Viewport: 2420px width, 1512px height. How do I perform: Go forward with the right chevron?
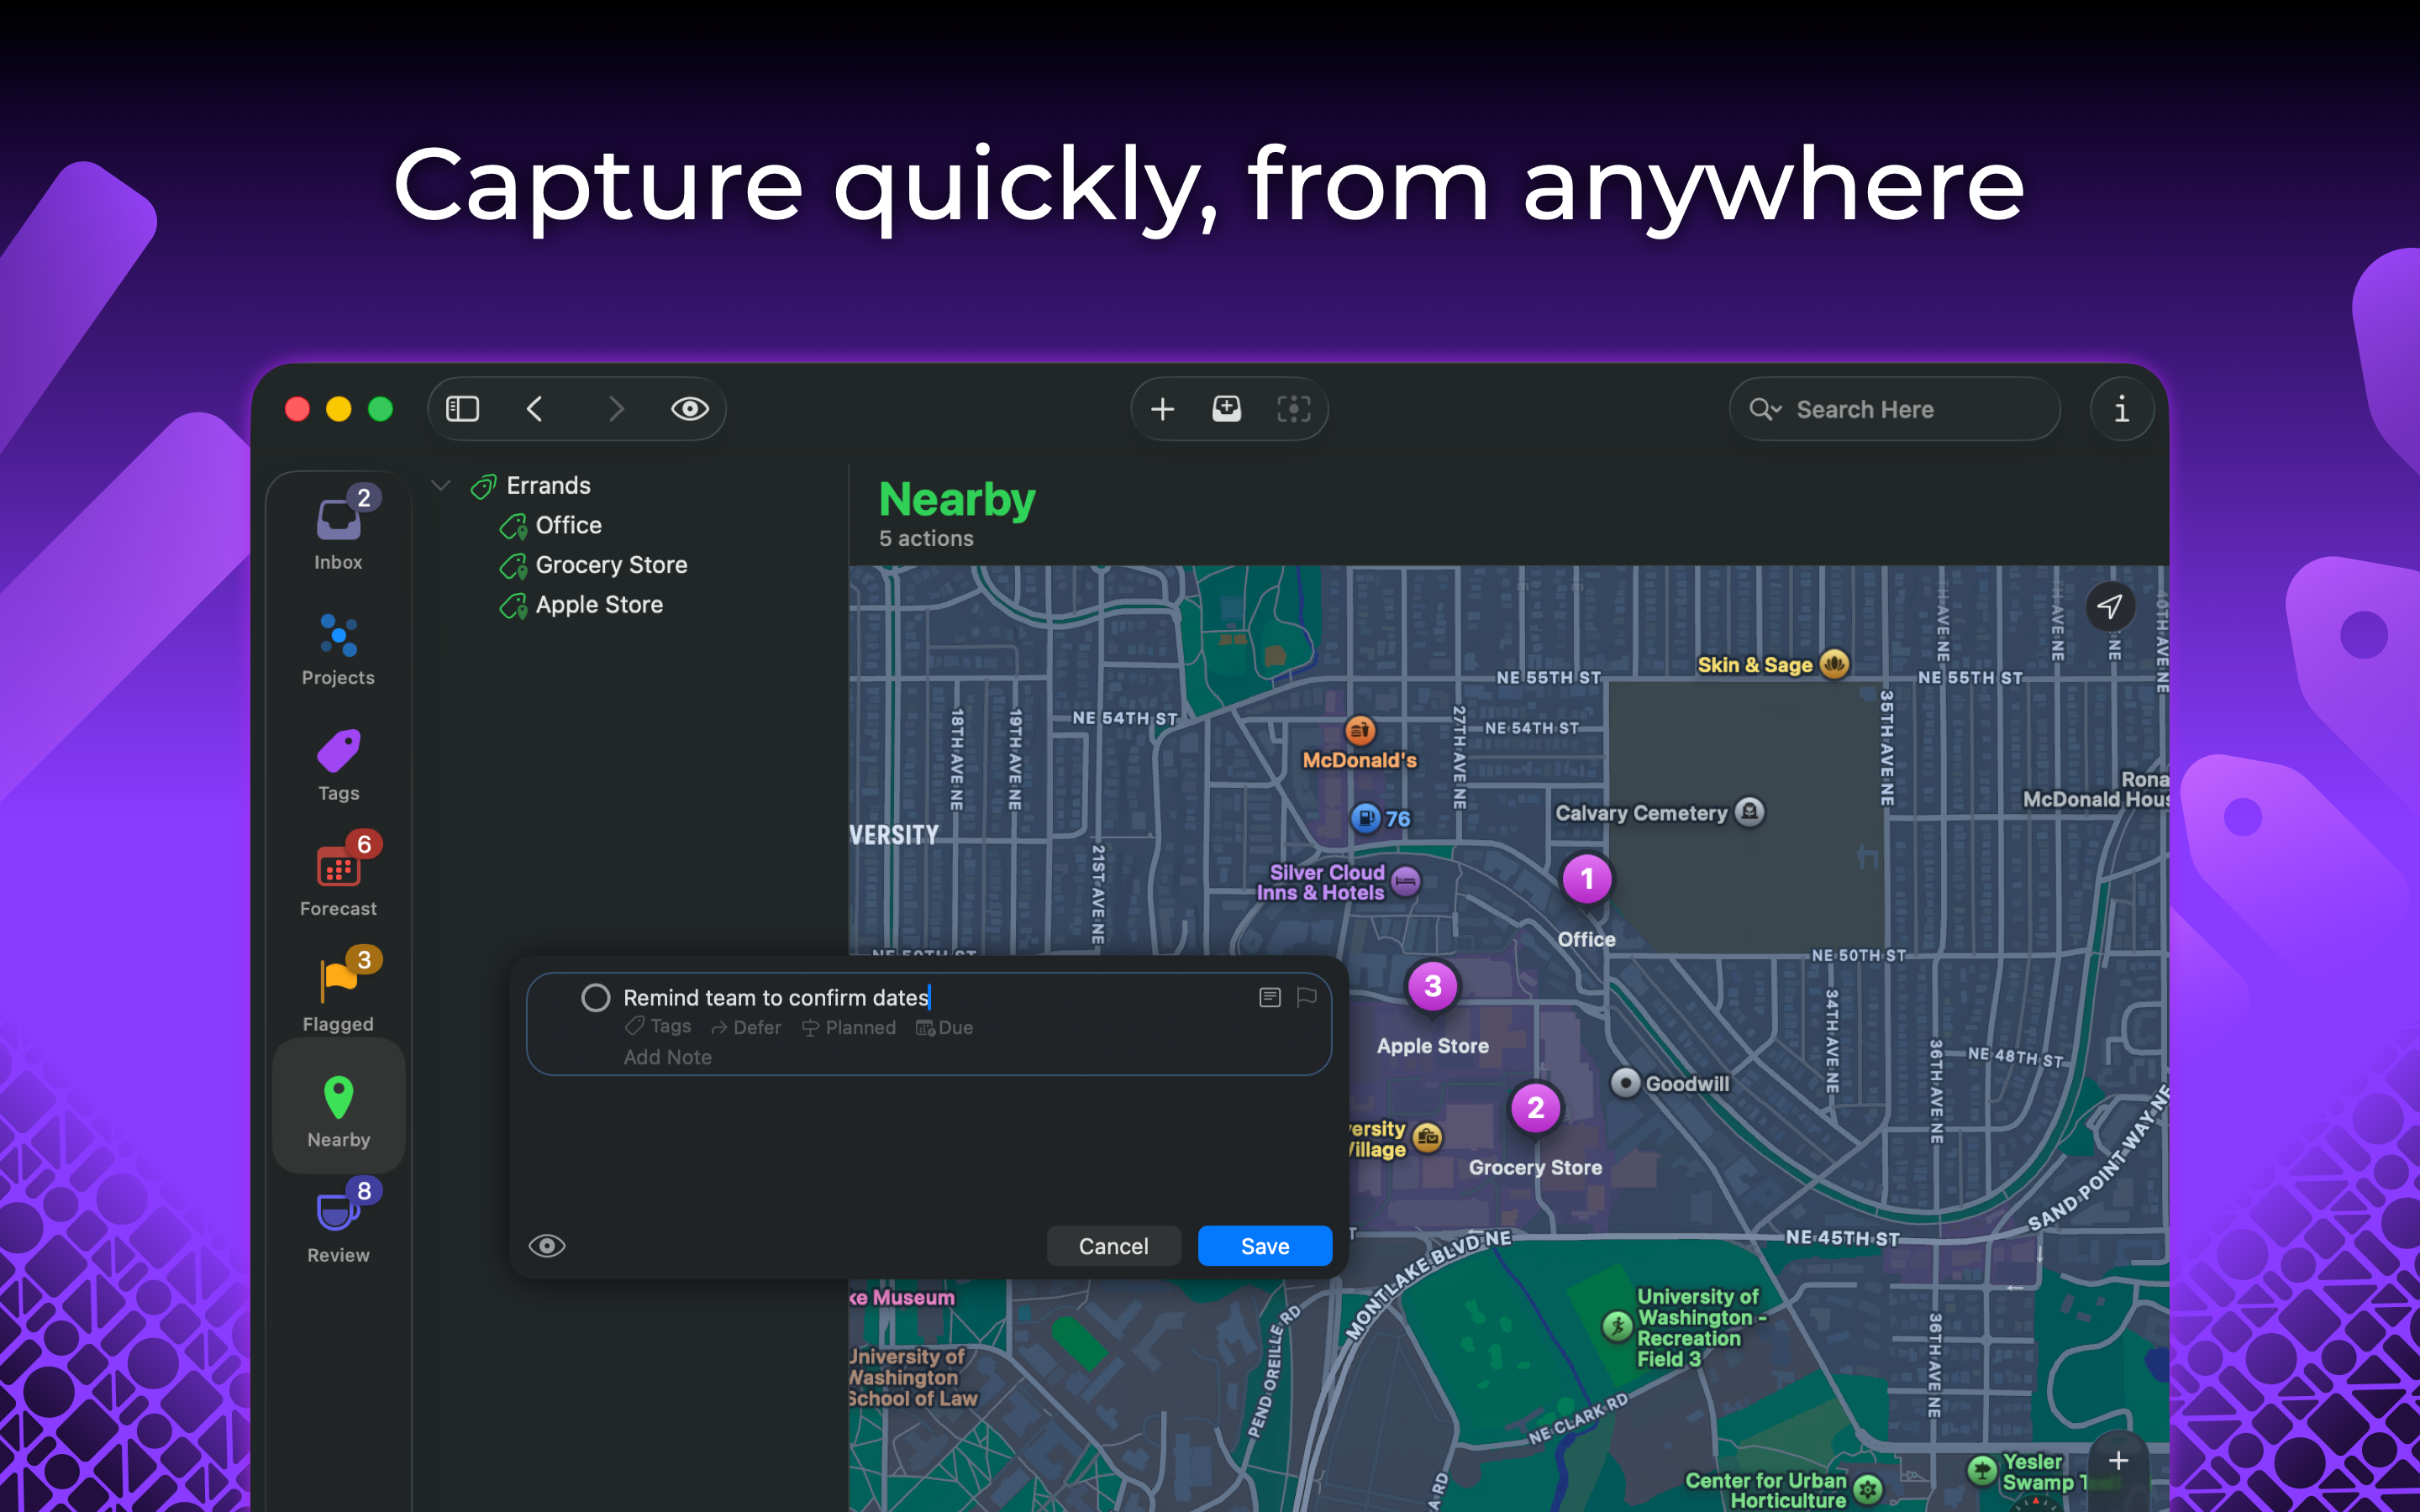click(x=616, y=409)
